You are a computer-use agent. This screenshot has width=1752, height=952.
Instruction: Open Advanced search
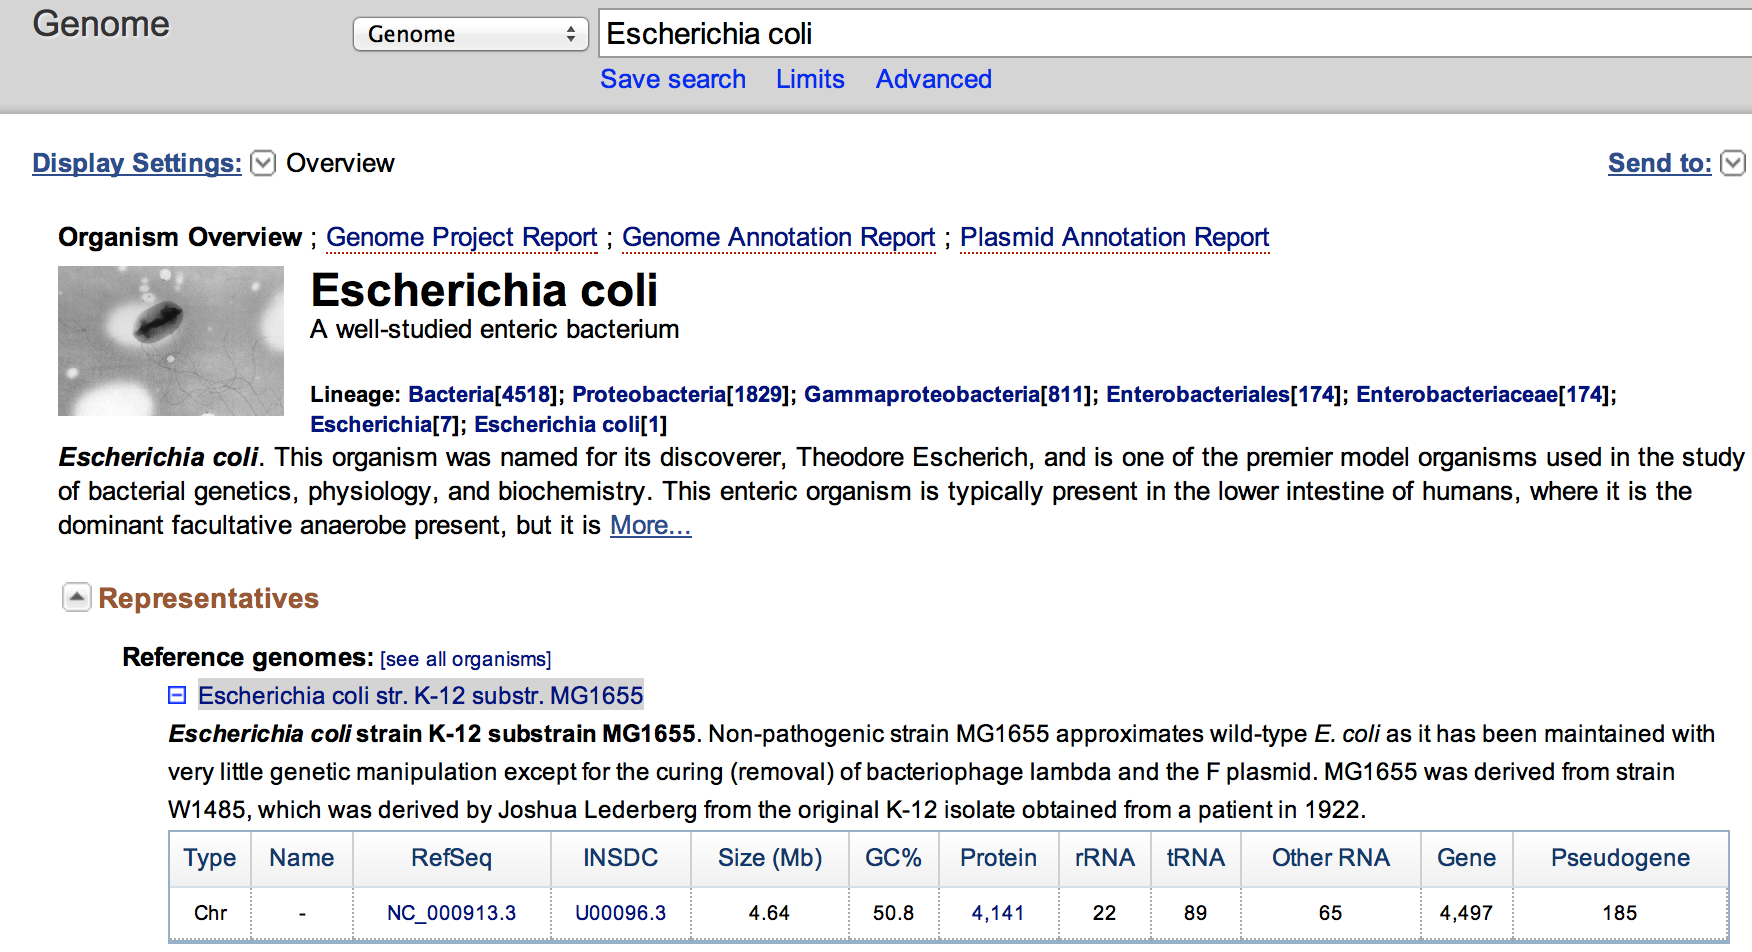point(933,79)
